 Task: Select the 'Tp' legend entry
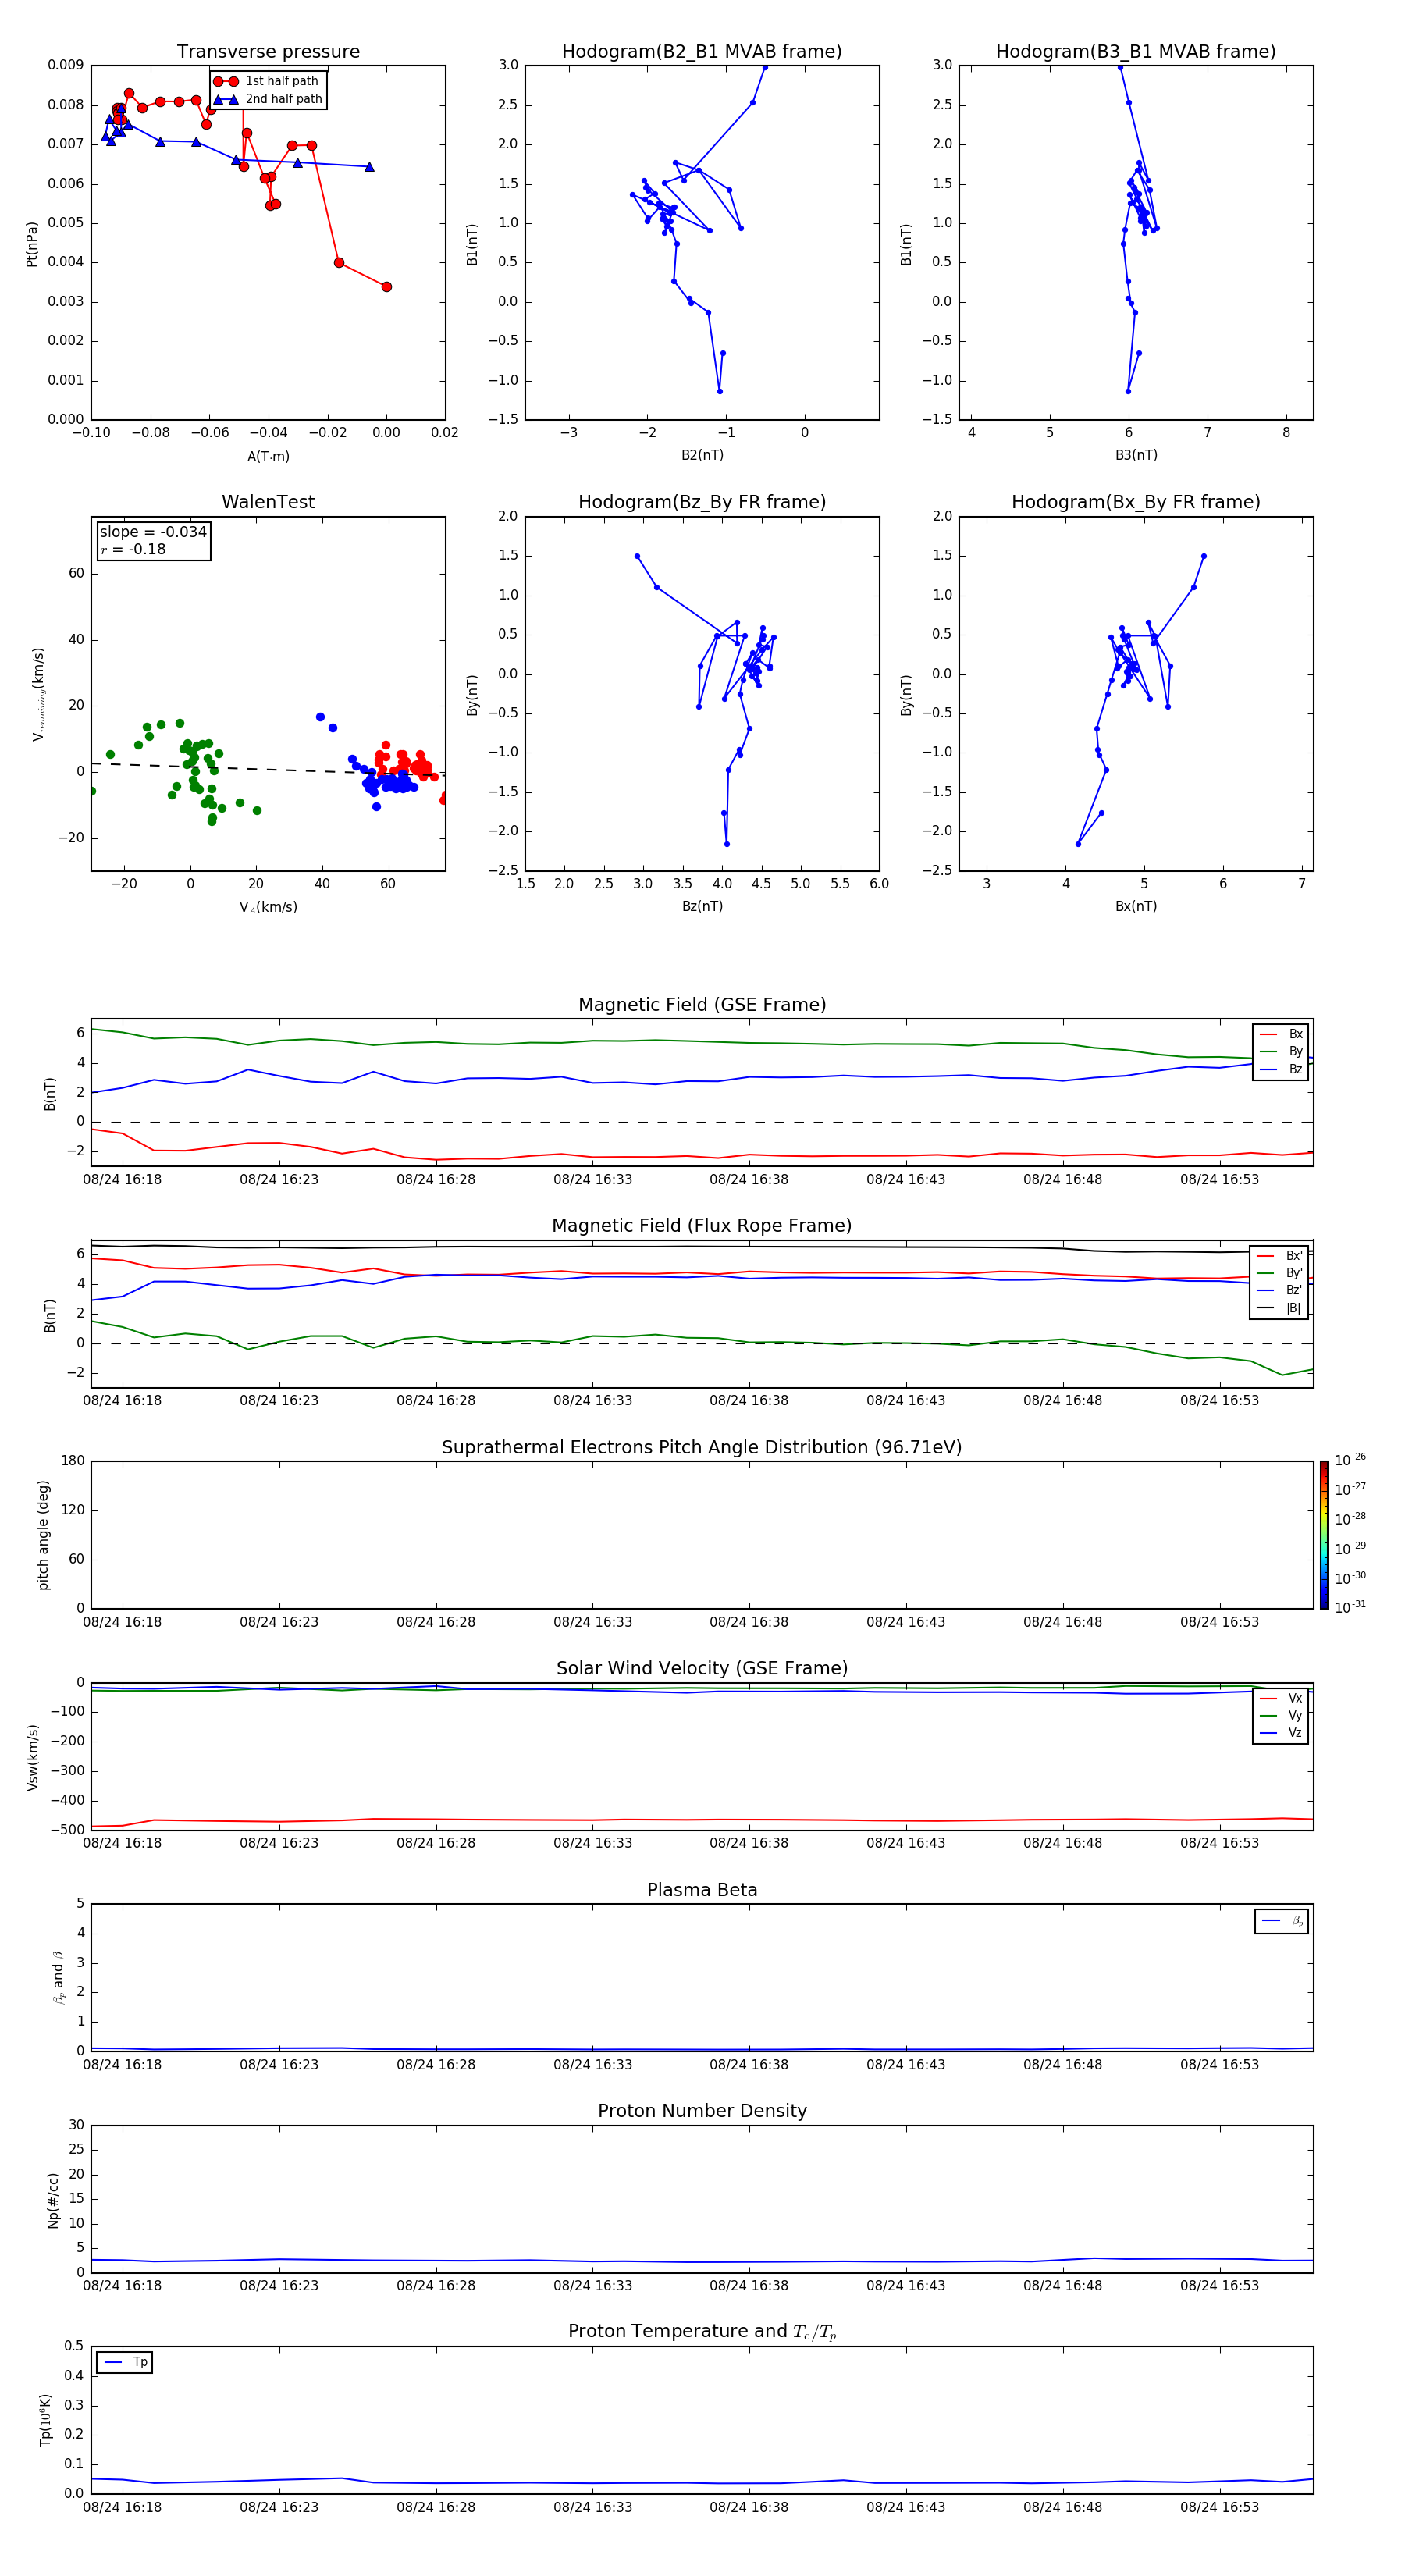(125, 2362)
